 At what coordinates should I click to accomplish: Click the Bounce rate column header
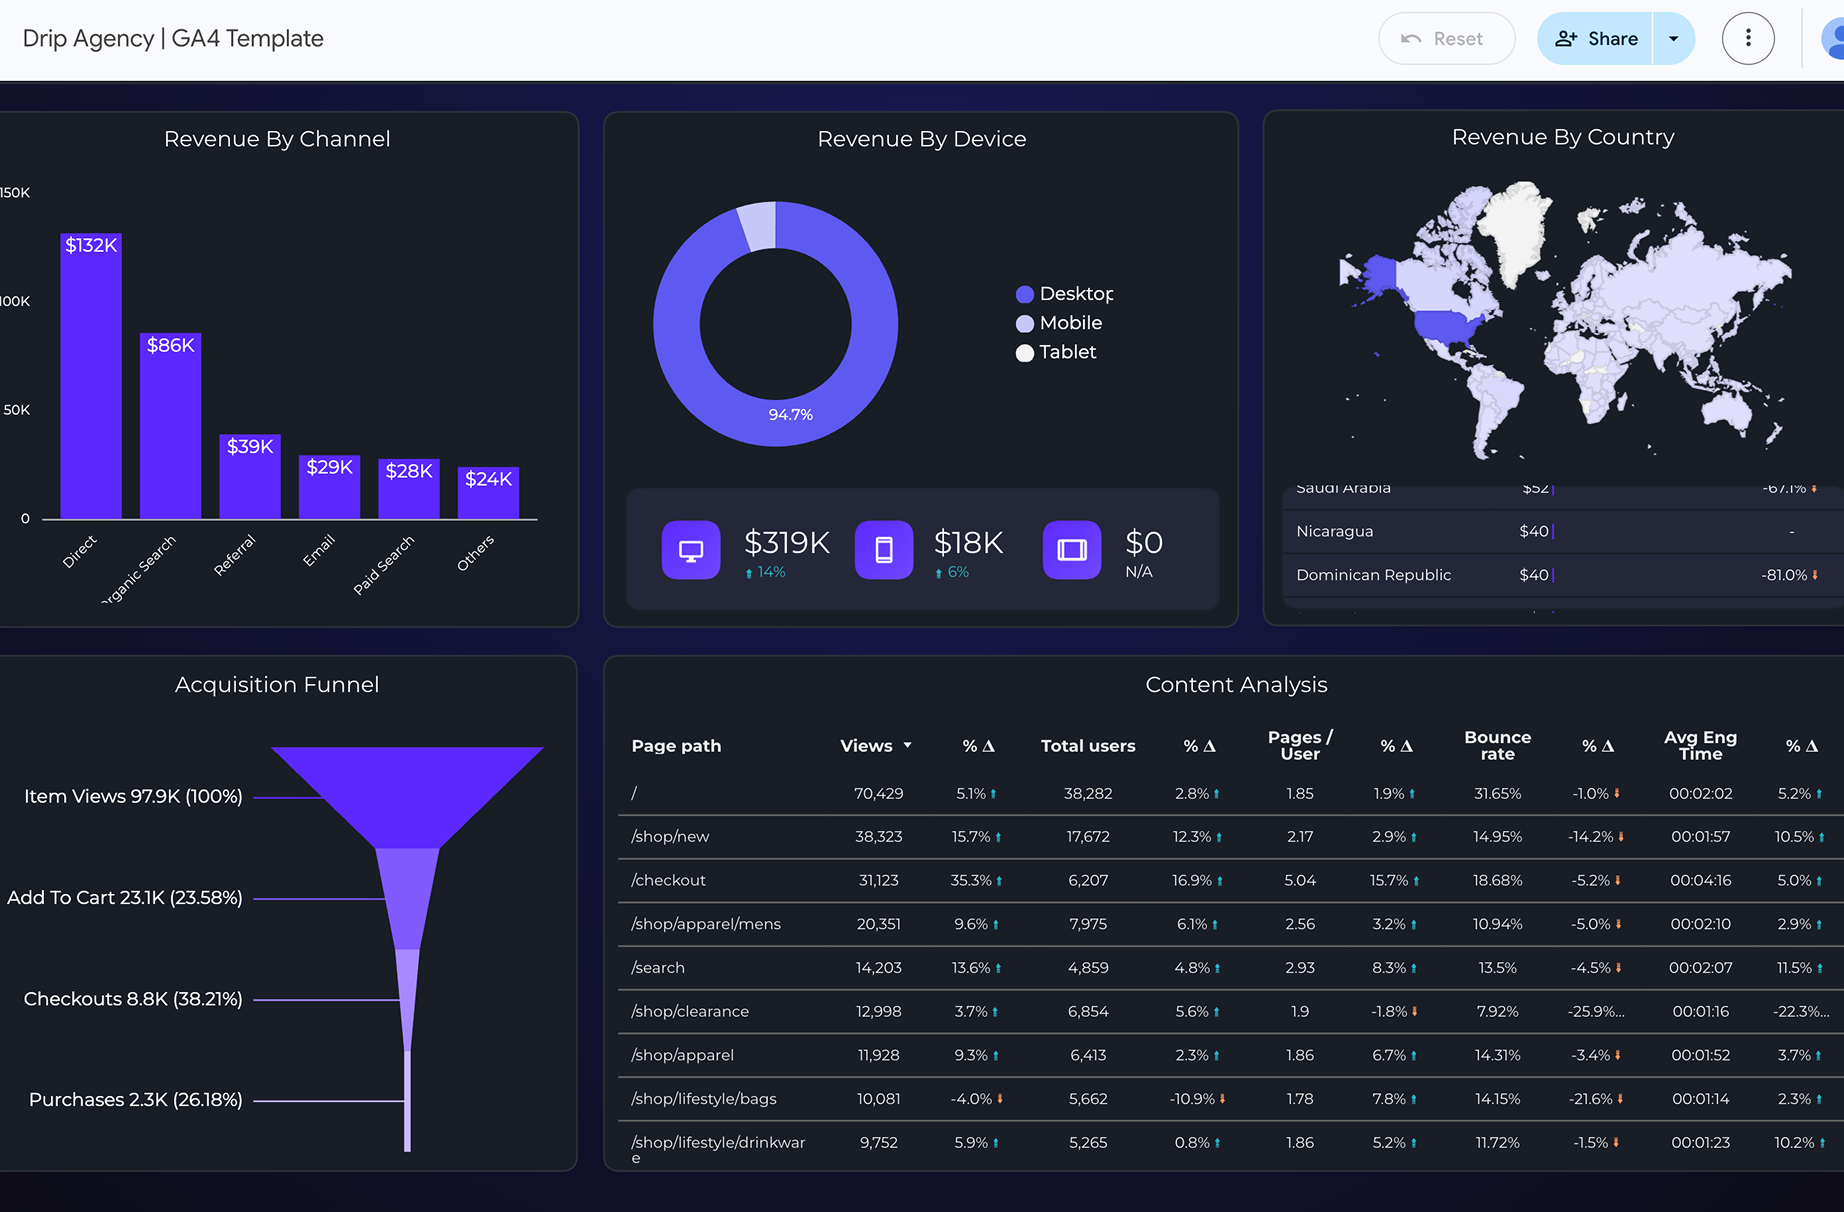(x=1496, y=746)
